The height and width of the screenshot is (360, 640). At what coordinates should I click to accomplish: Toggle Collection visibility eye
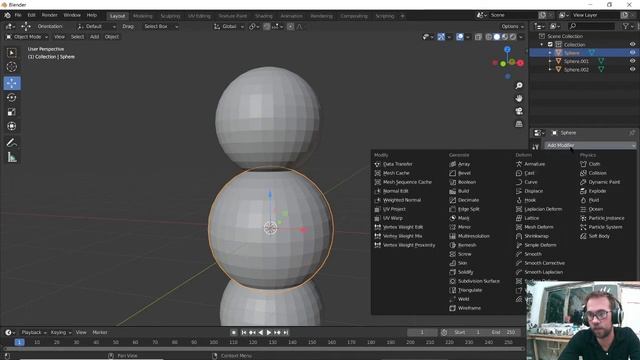[x=632, y=44]
